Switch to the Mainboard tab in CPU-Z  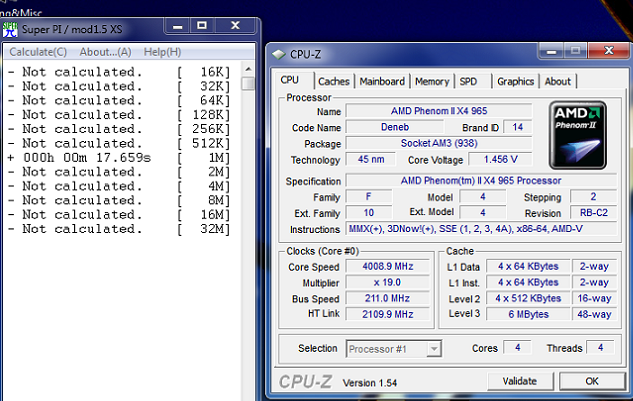click(382, 82)
